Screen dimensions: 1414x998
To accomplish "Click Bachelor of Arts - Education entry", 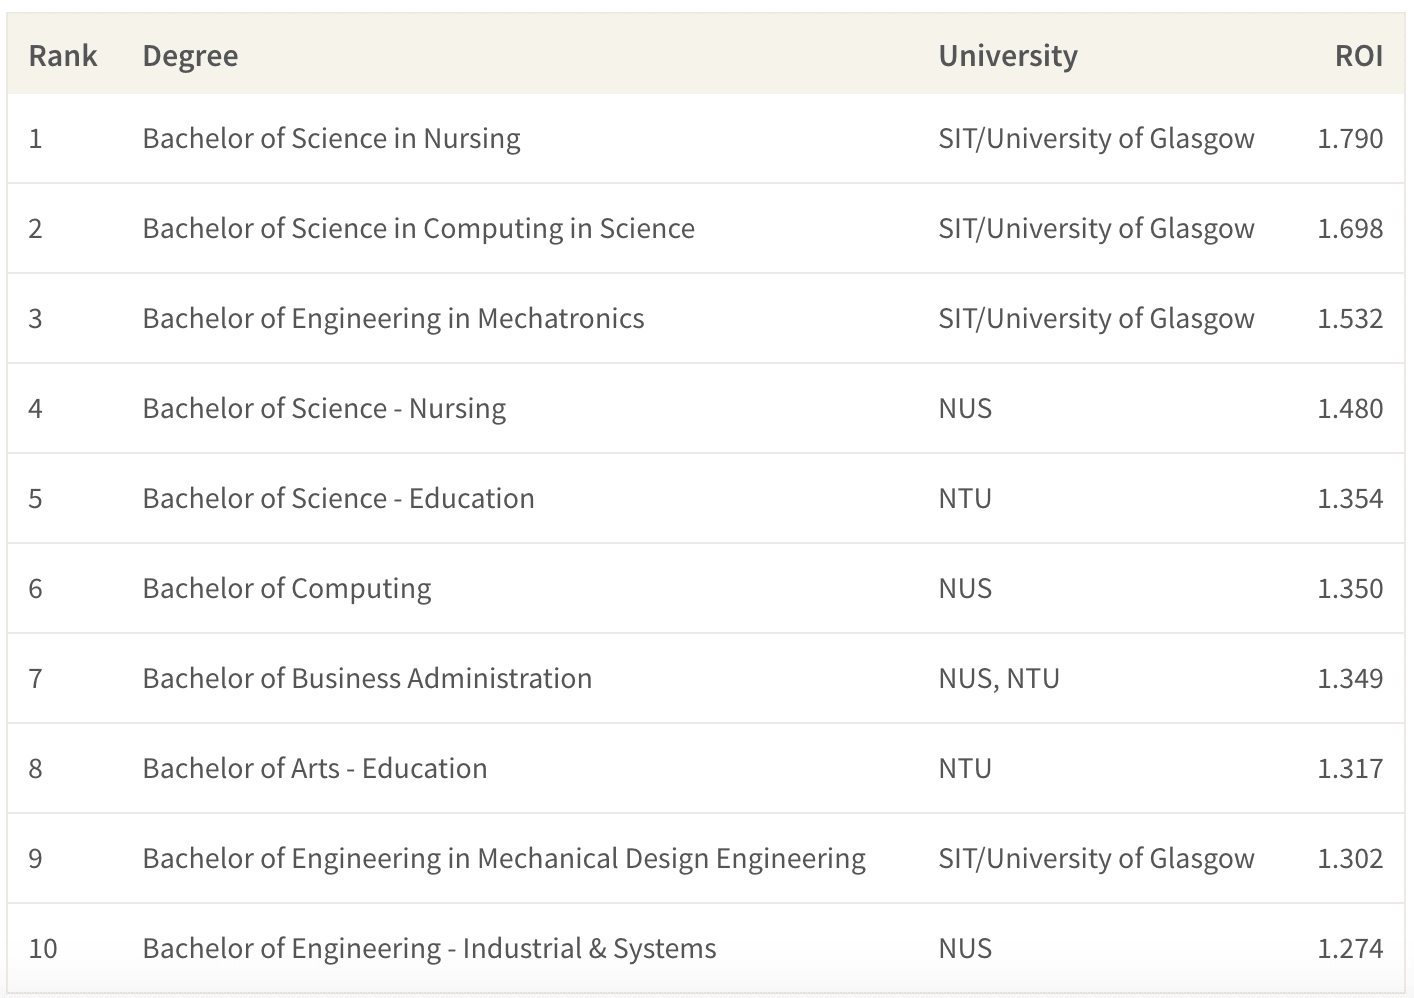I will click(315, 768).
